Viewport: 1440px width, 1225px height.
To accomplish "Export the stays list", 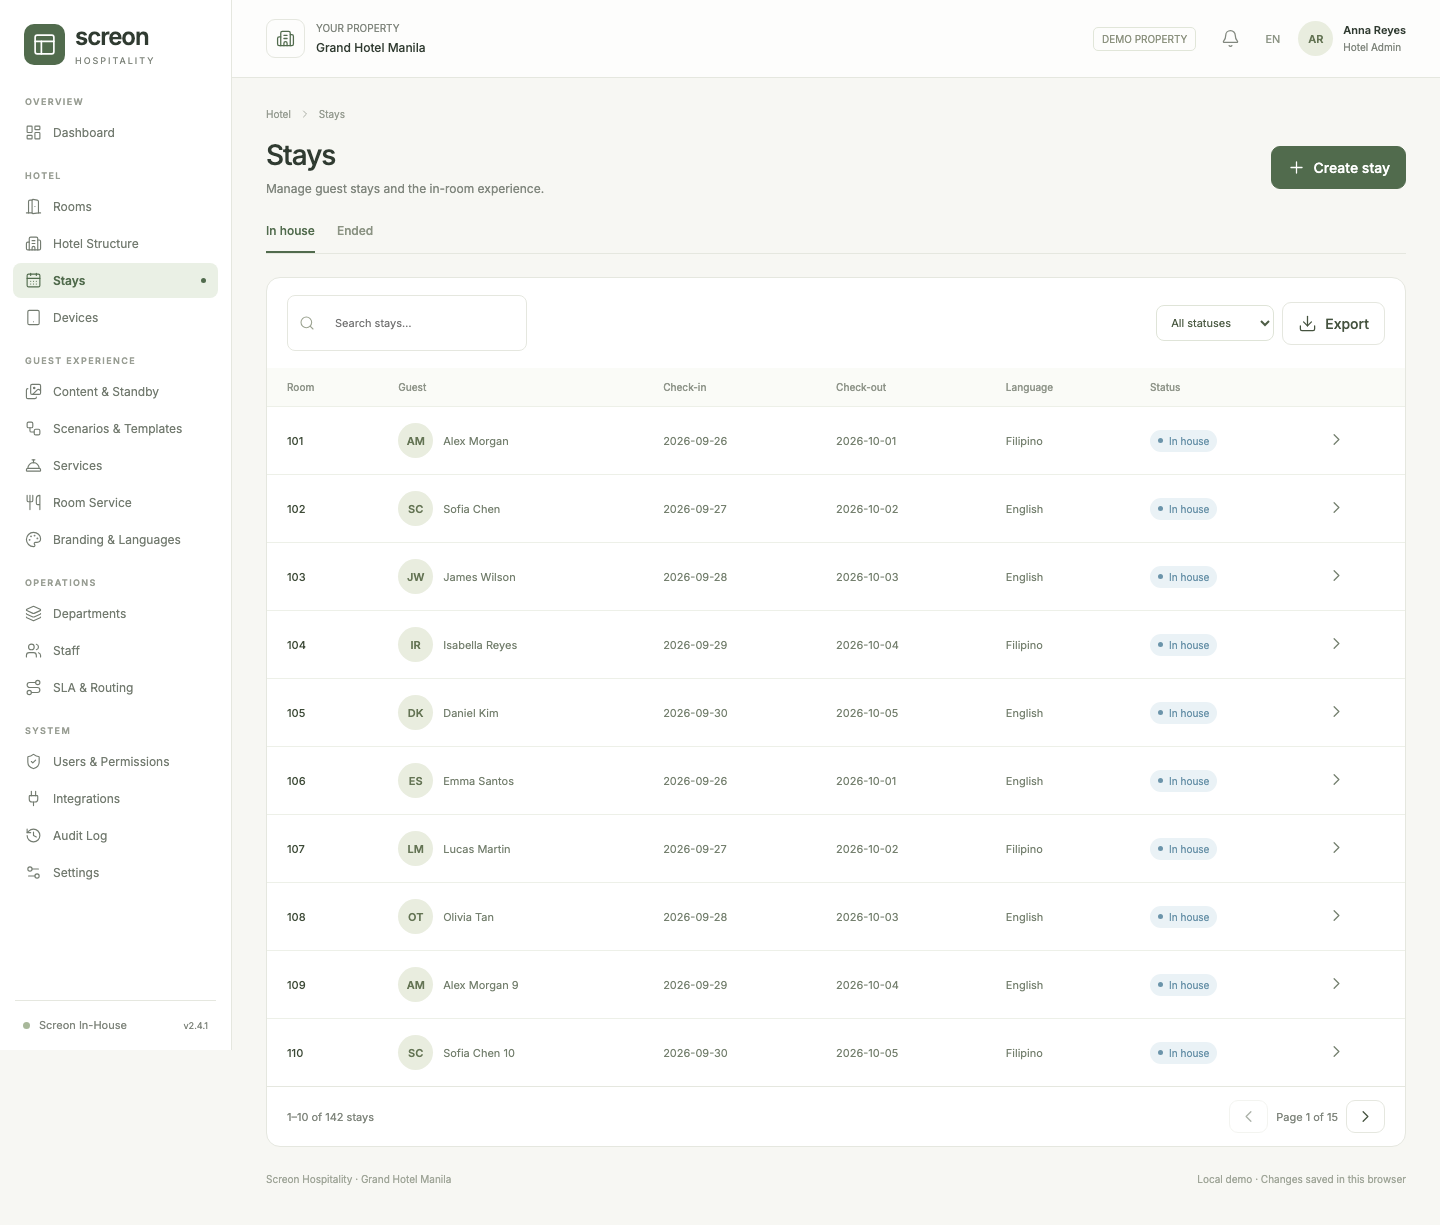I will click(1333, 323).
